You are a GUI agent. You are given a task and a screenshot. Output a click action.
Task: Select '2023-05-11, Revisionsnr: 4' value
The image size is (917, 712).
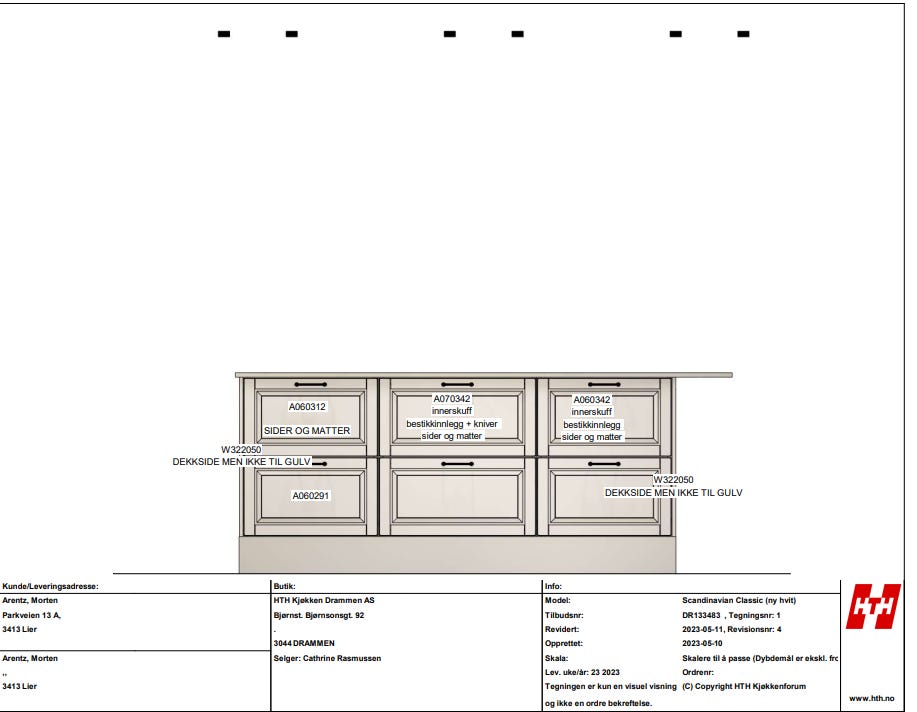pos(732,629)
